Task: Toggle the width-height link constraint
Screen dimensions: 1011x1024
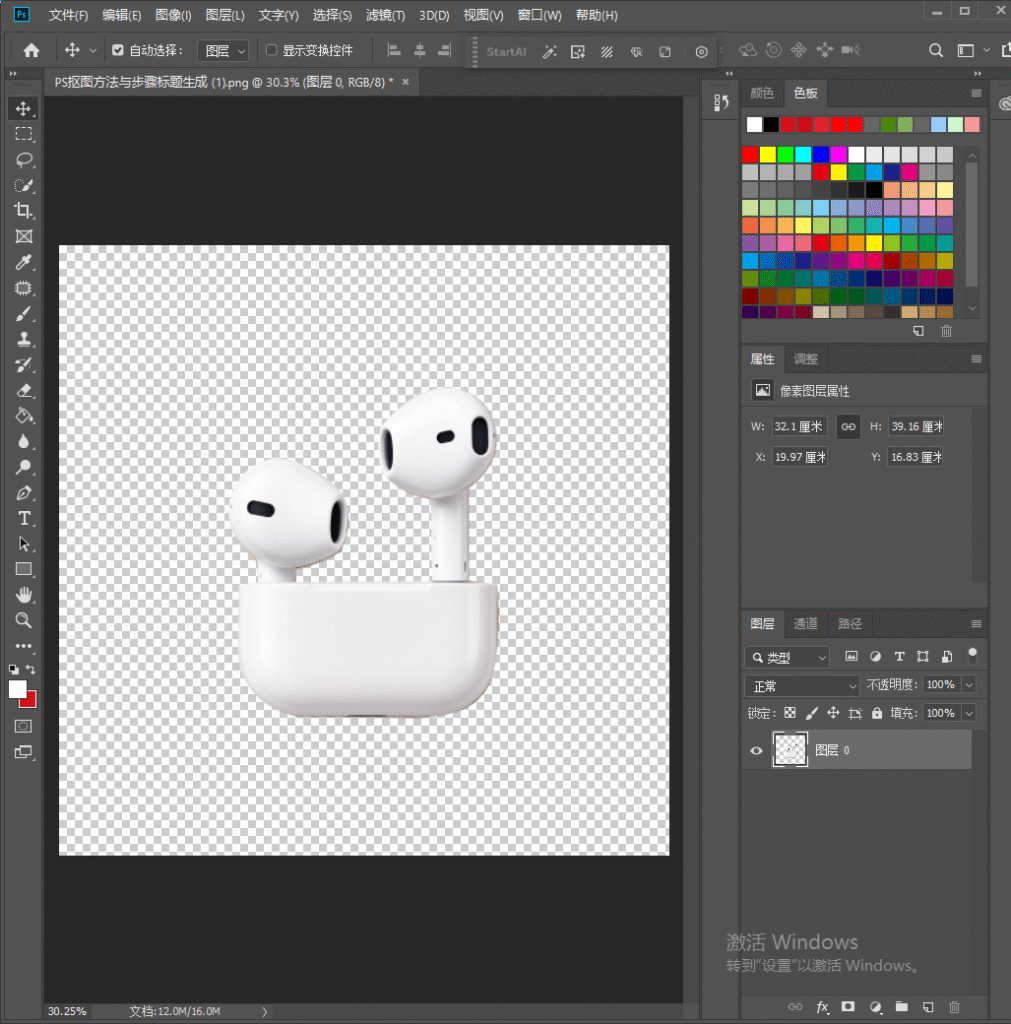Action: pos(848,426)
